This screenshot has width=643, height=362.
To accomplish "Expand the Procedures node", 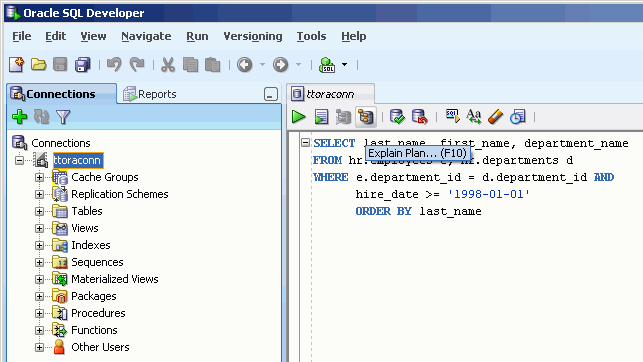I will point(39,313).
